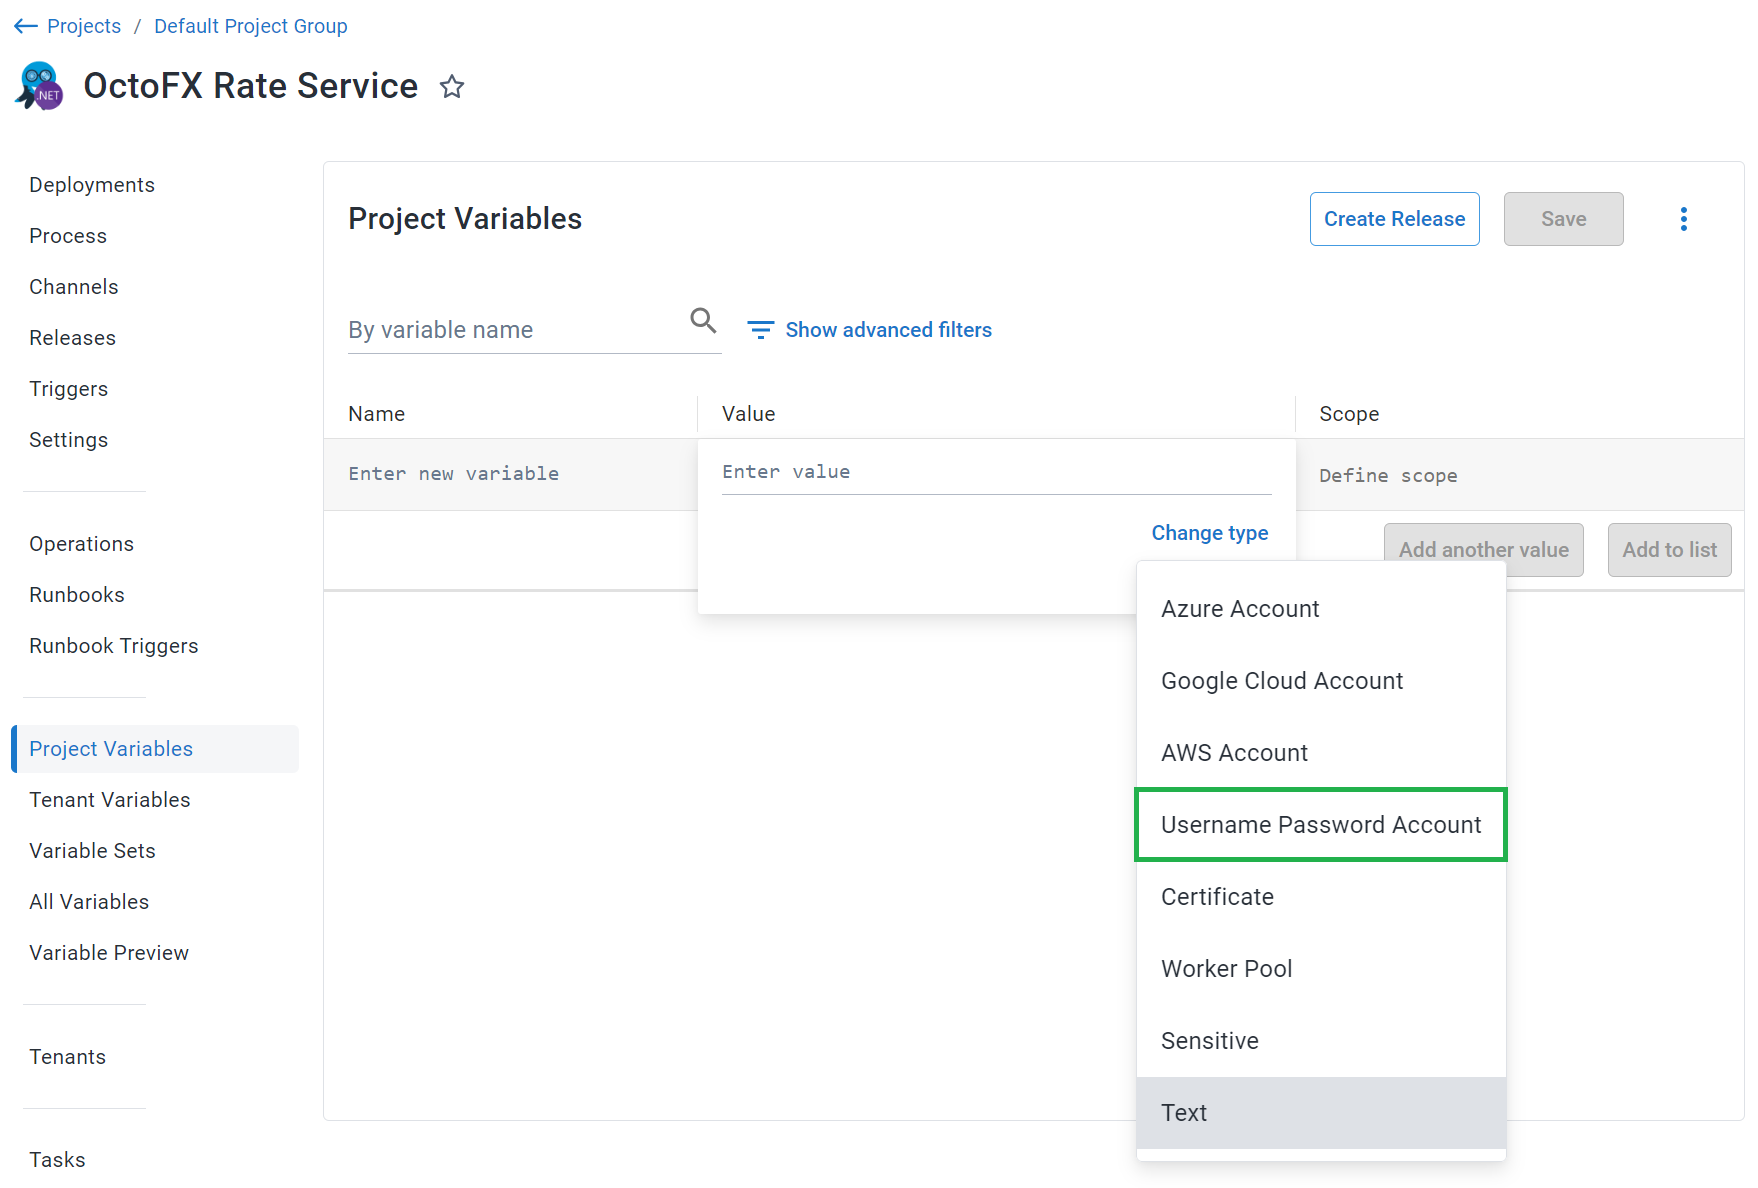The image size is (1758, 1188).
Task: Open the OctoFX project logo
Action: (40, 86)
